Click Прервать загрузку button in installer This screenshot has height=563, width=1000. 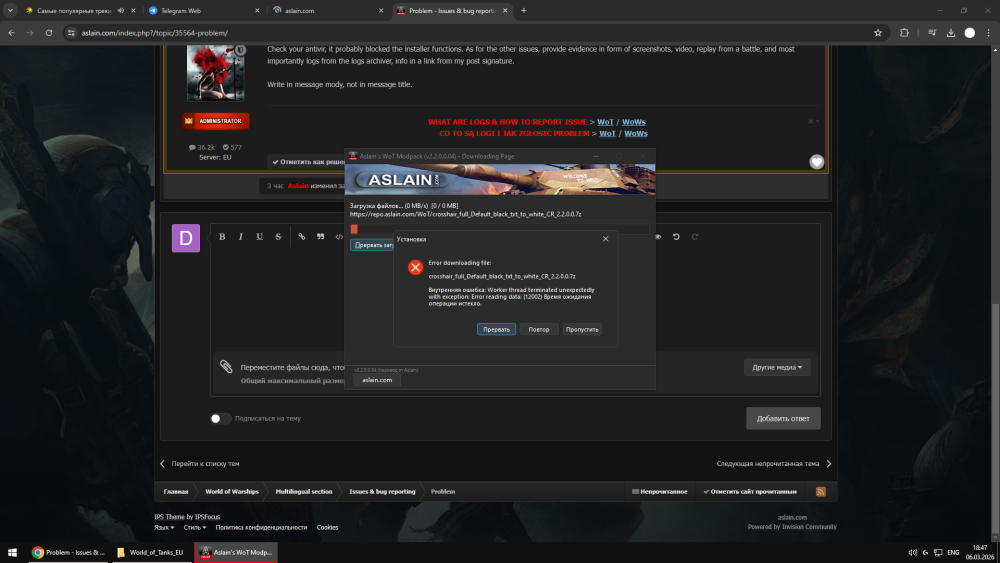372,245
